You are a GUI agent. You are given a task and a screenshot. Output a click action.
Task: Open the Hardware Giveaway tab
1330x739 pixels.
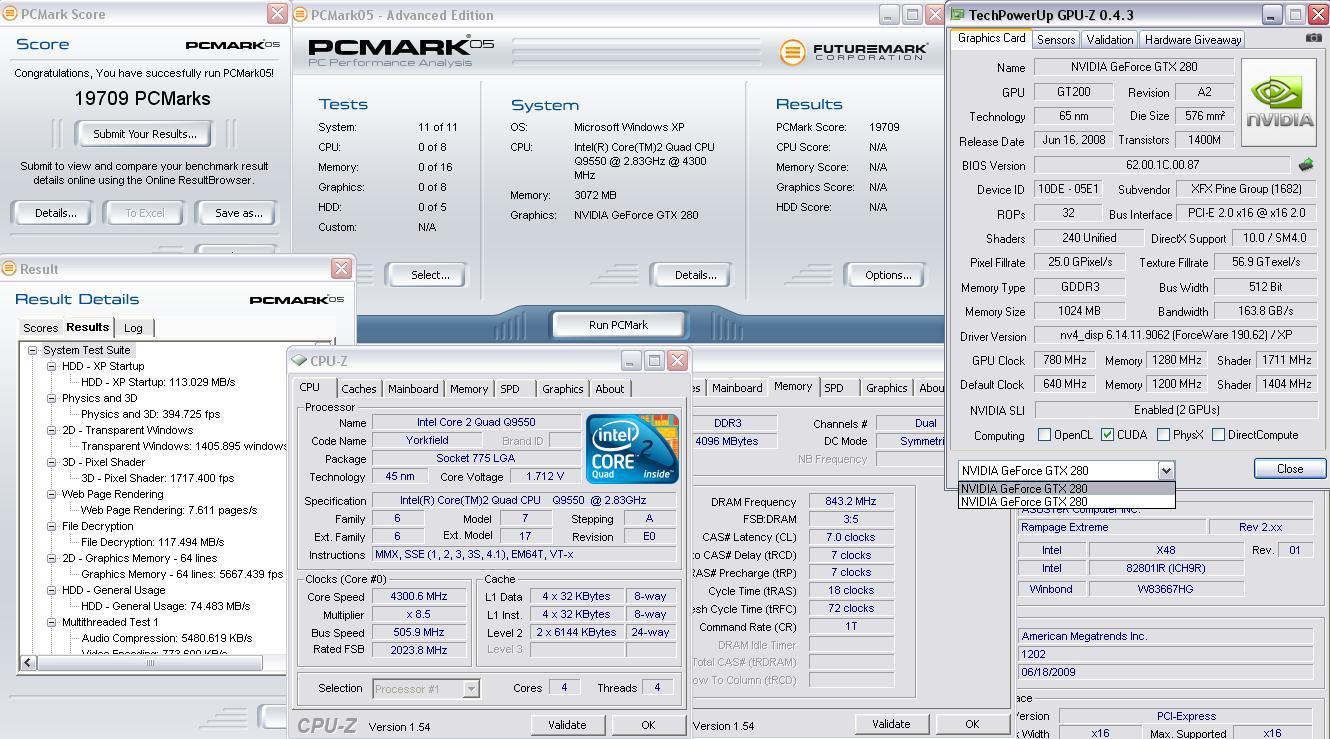click(1192, 39)
